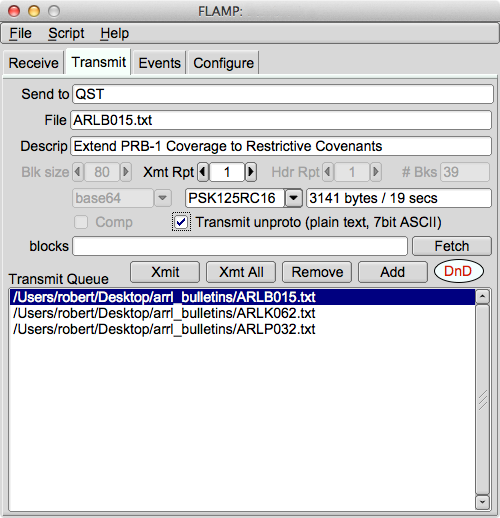Open the Script menu

66,33
